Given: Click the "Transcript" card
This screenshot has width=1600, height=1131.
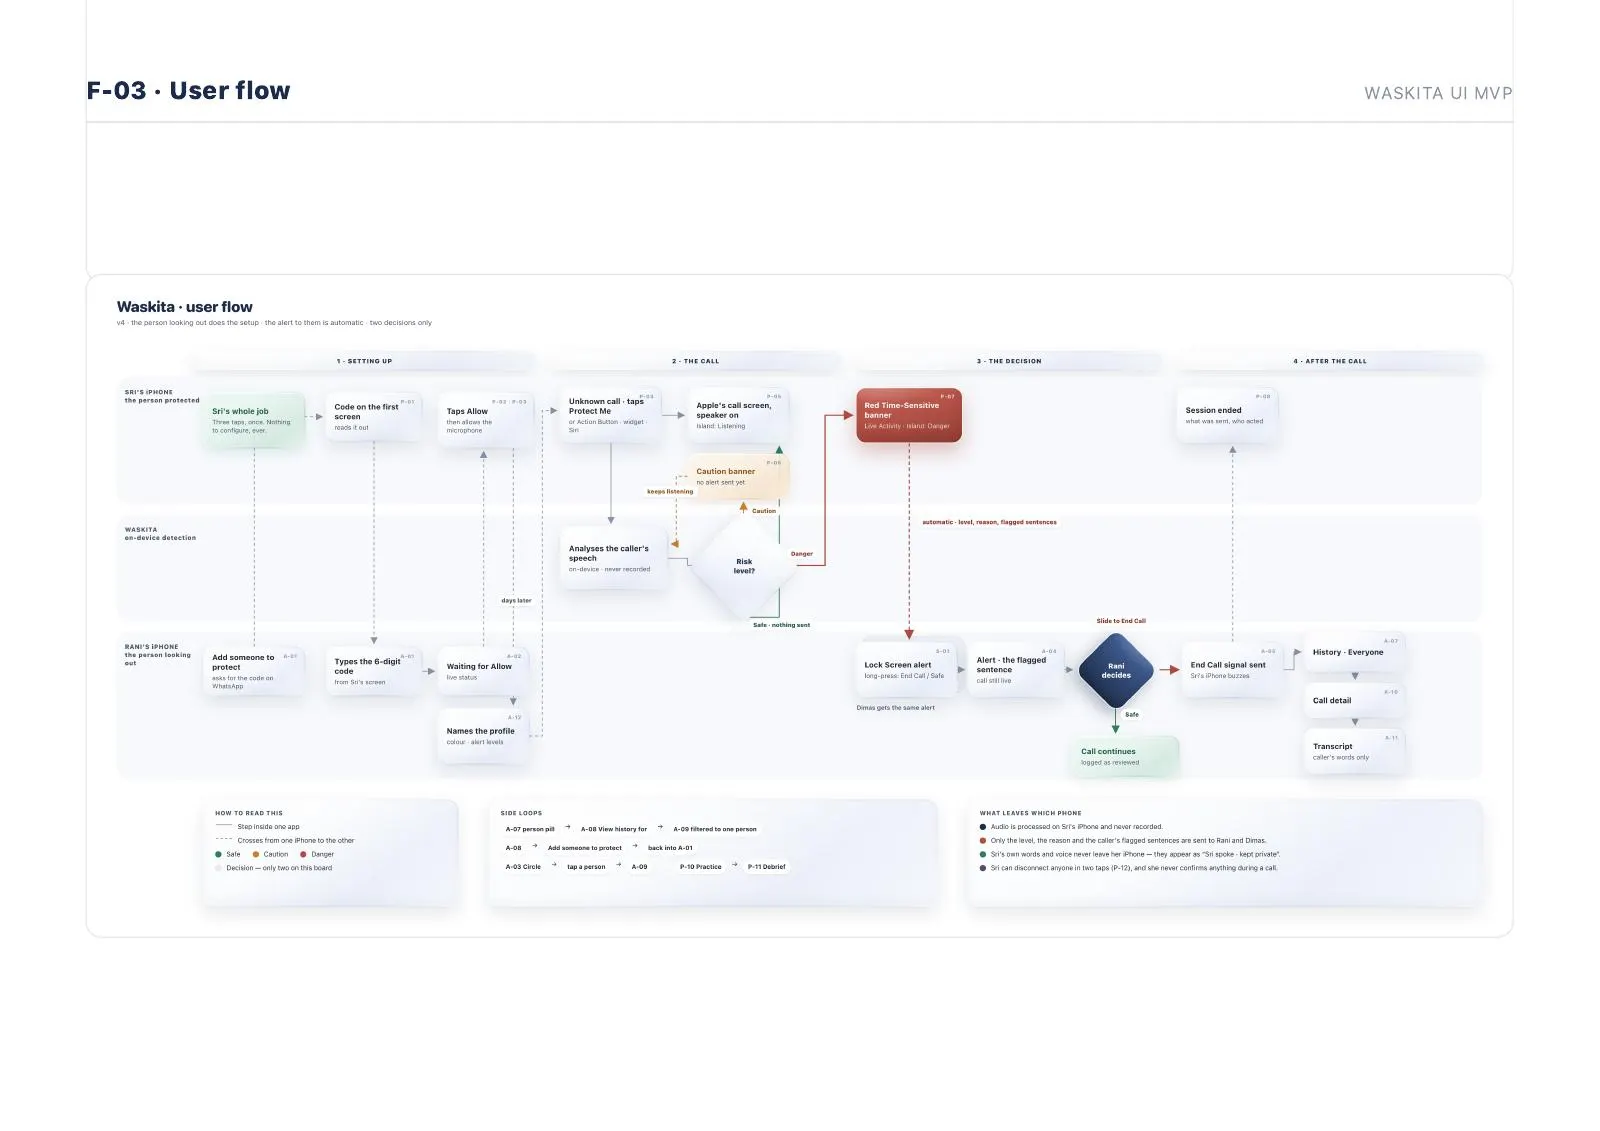Looking at the screenshot, I should click(x=1355, y=751).
